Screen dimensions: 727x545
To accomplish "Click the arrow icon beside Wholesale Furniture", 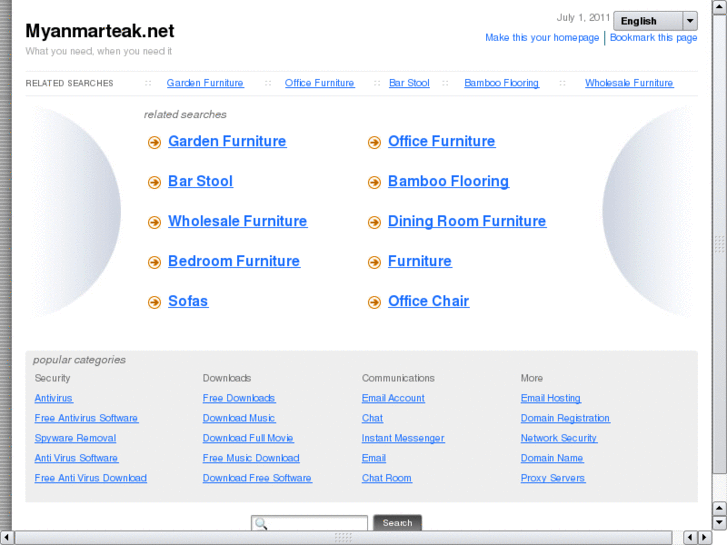I will click(154, 223).
